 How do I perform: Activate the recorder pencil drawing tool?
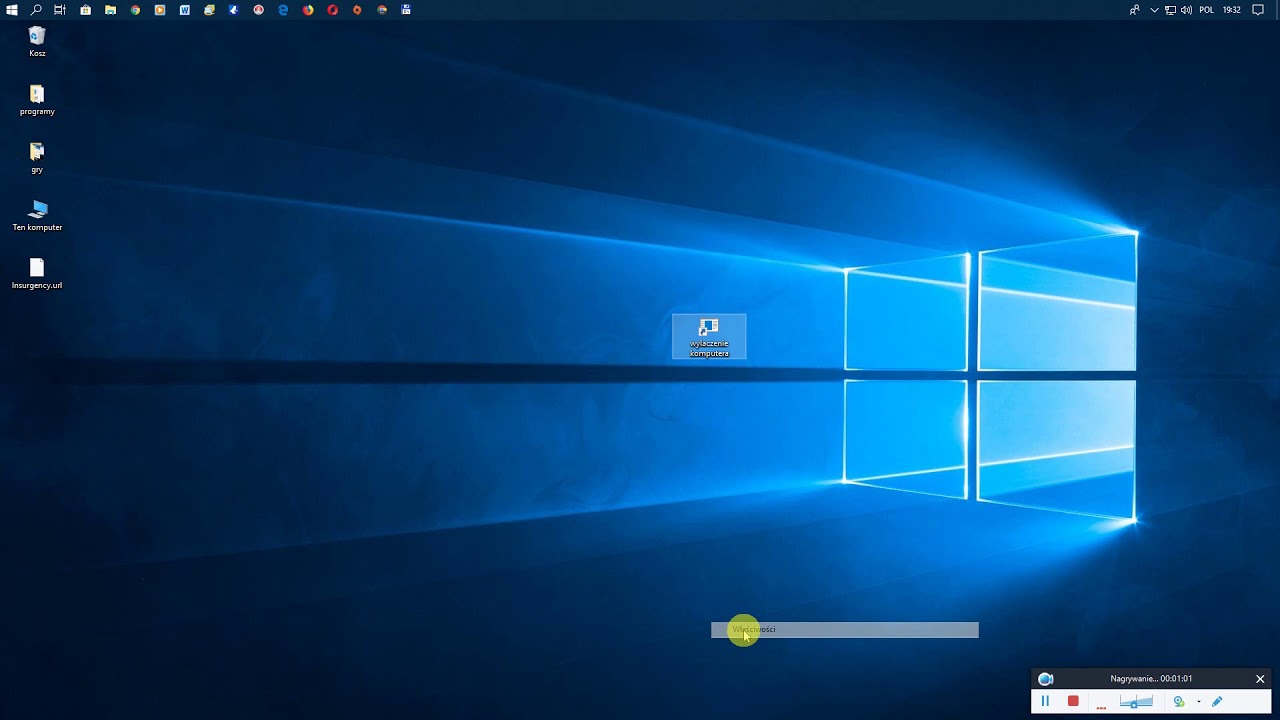1217,701
